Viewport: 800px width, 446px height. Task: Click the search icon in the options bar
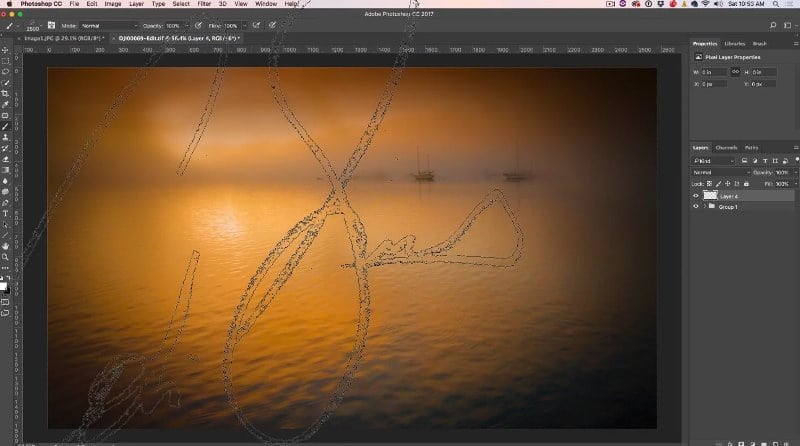(773, 25)
